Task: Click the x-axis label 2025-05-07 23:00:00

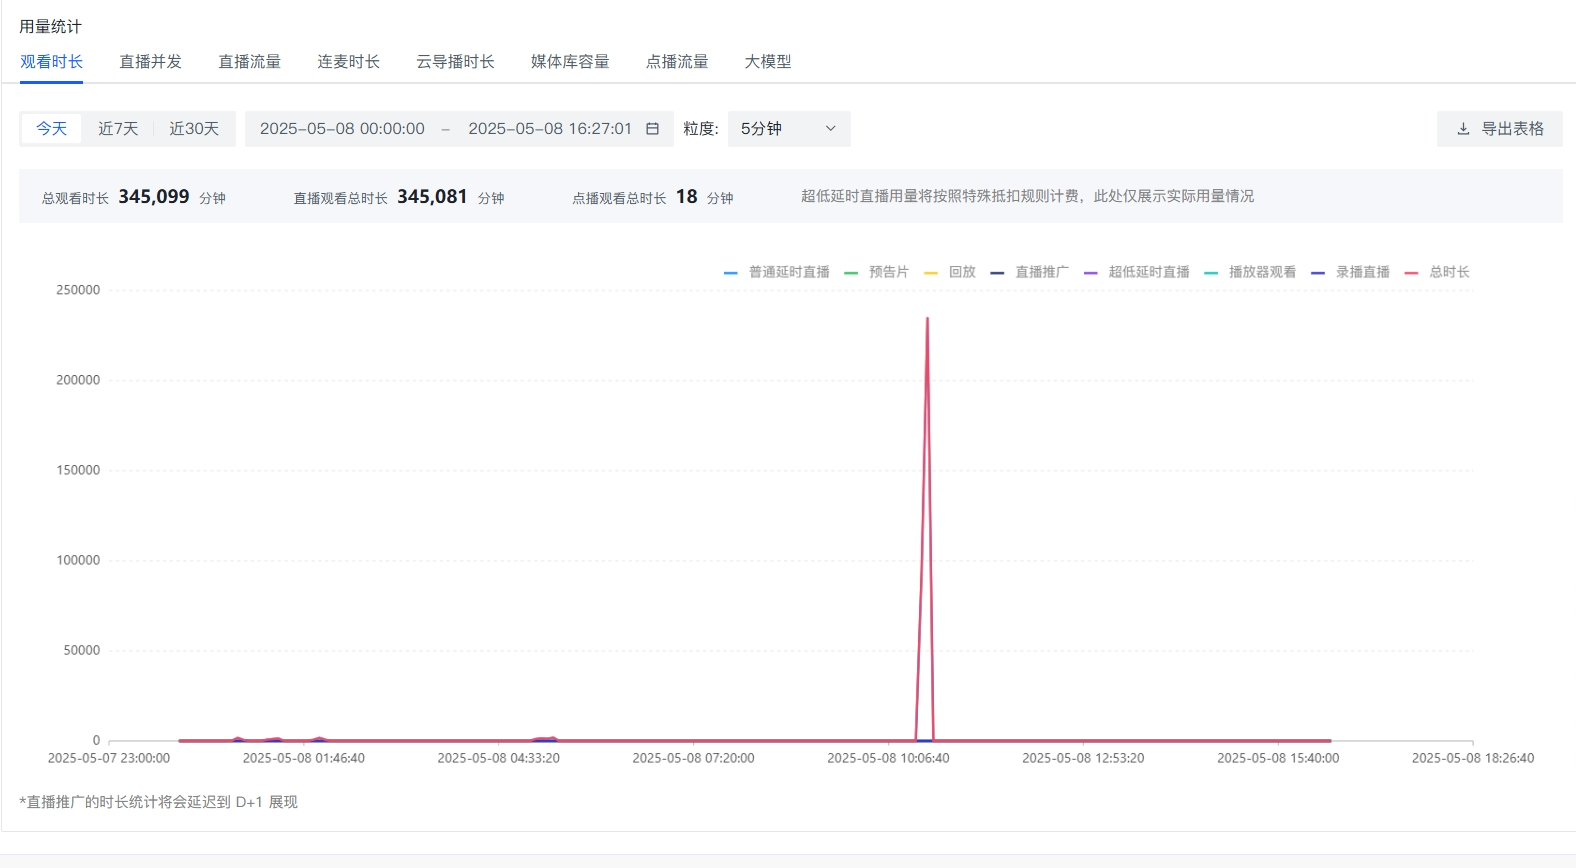Action: pos(109,758)
